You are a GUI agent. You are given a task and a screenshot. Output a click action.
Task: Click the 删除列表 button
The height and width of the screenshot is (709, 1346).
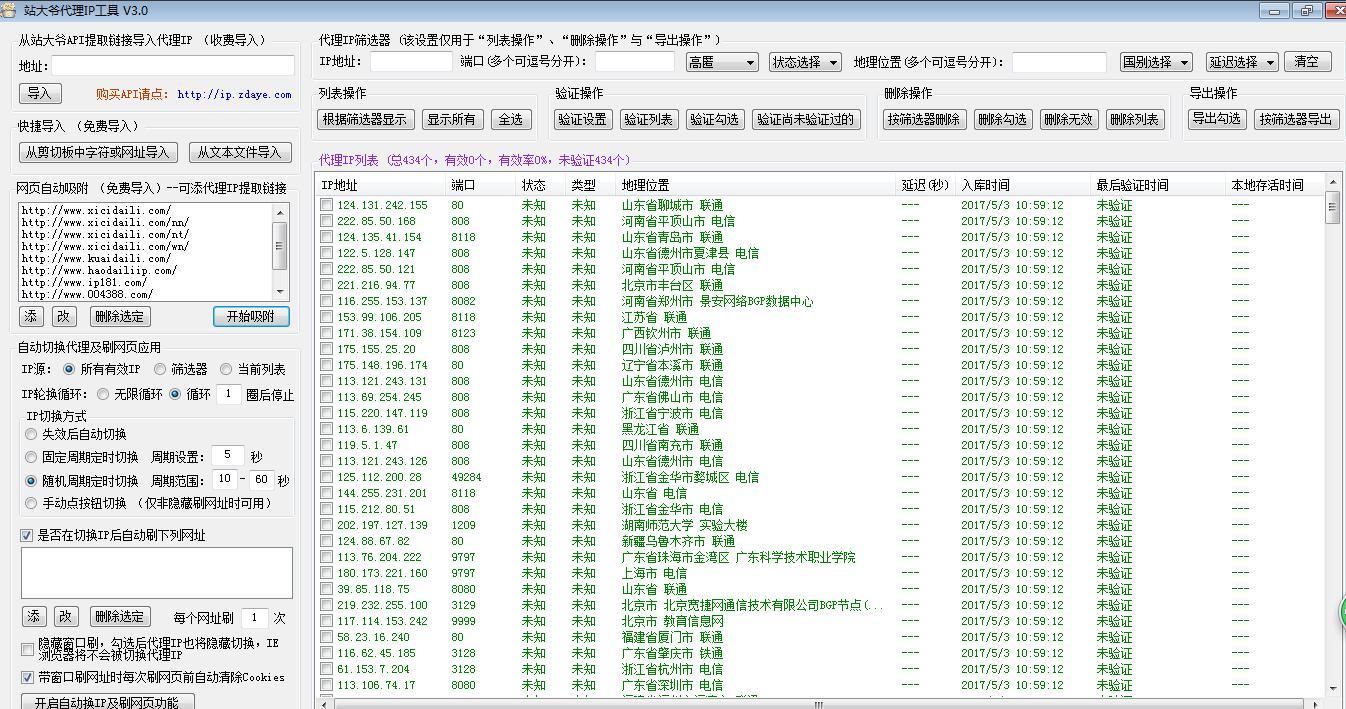click(x=1134, y=119)
